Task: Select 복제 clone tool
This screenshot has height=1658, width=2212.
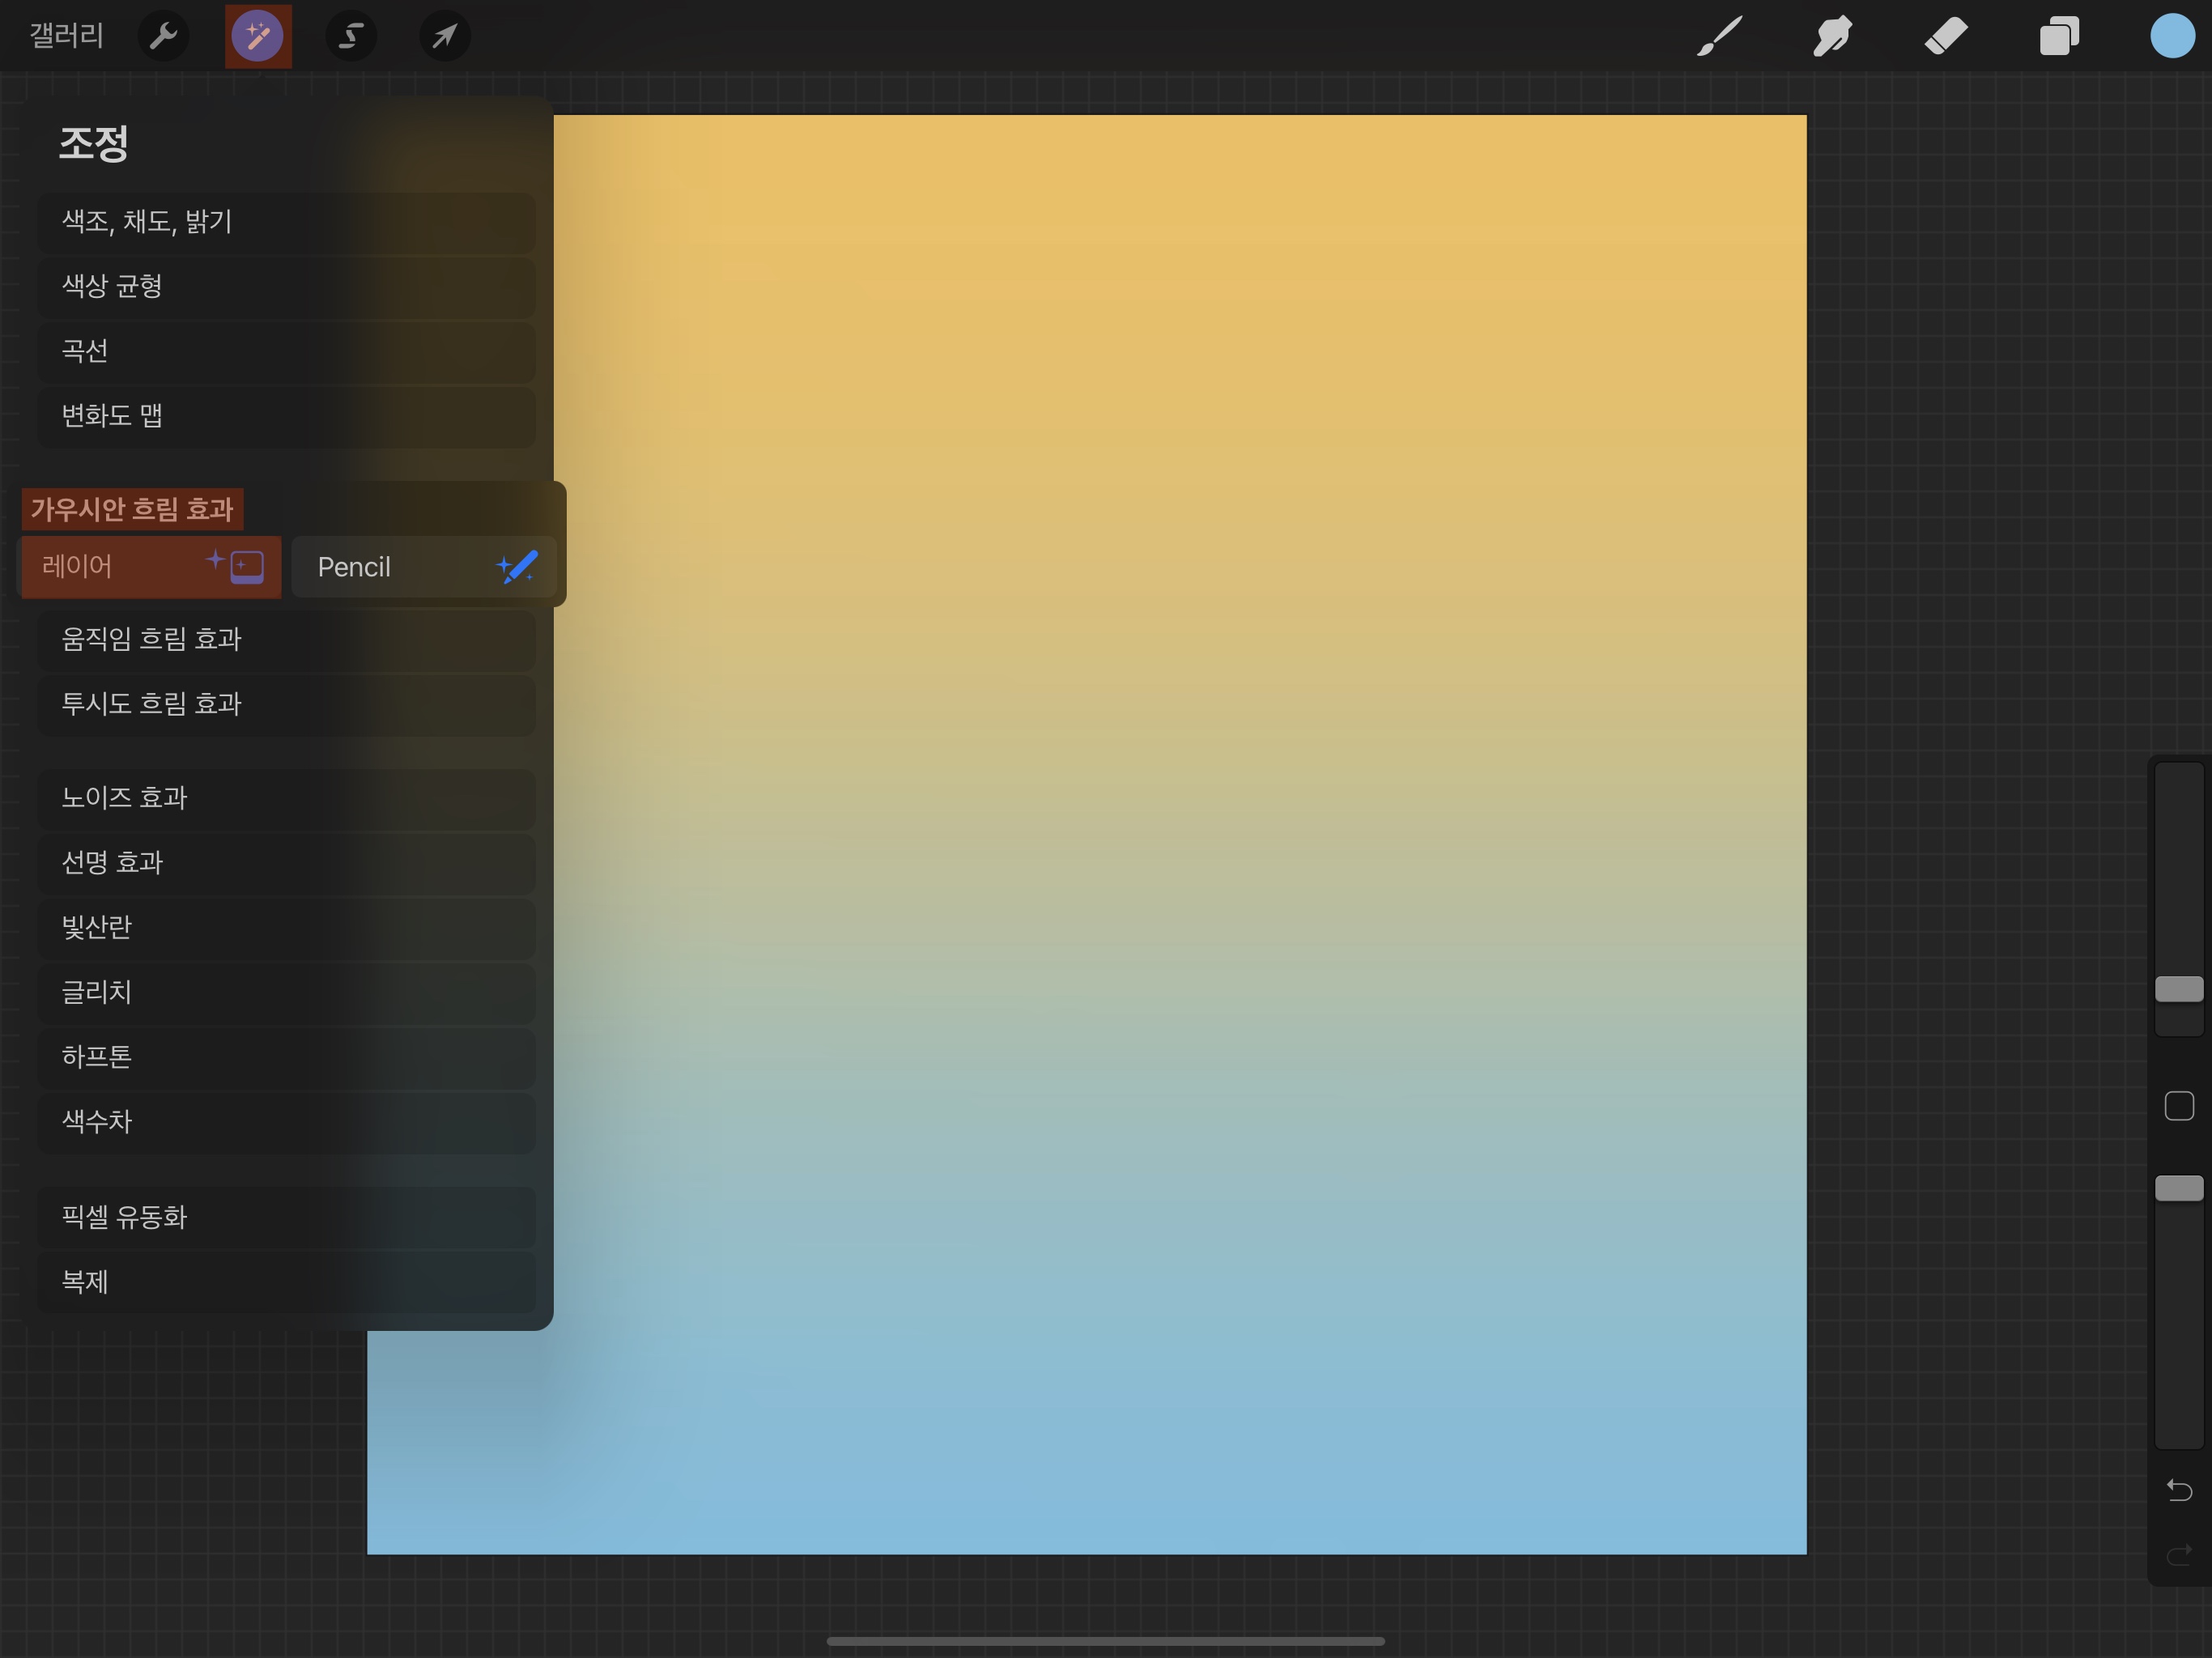Action: click(x=286, y=1283)
